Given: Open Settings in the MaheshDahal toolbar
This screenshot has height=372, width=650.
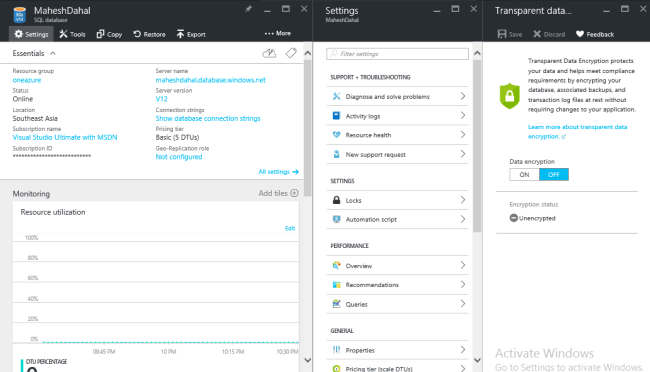Looking at the screenshot, I should point(32,34).
